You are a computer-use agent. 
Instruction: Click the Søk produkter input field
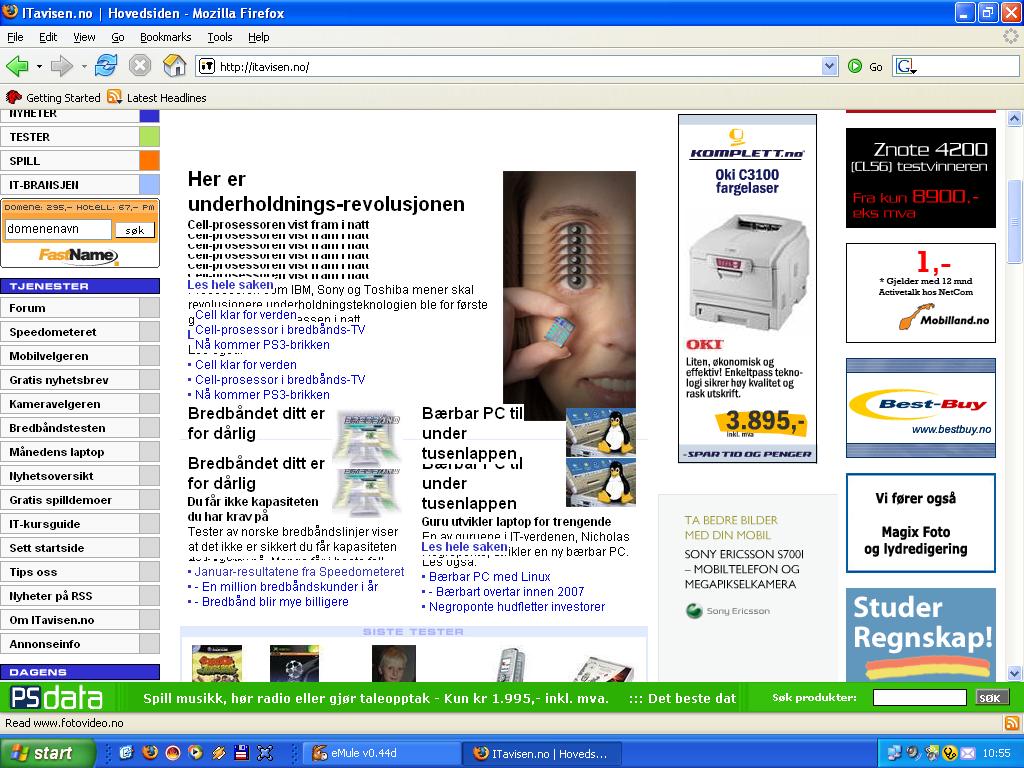920,698
